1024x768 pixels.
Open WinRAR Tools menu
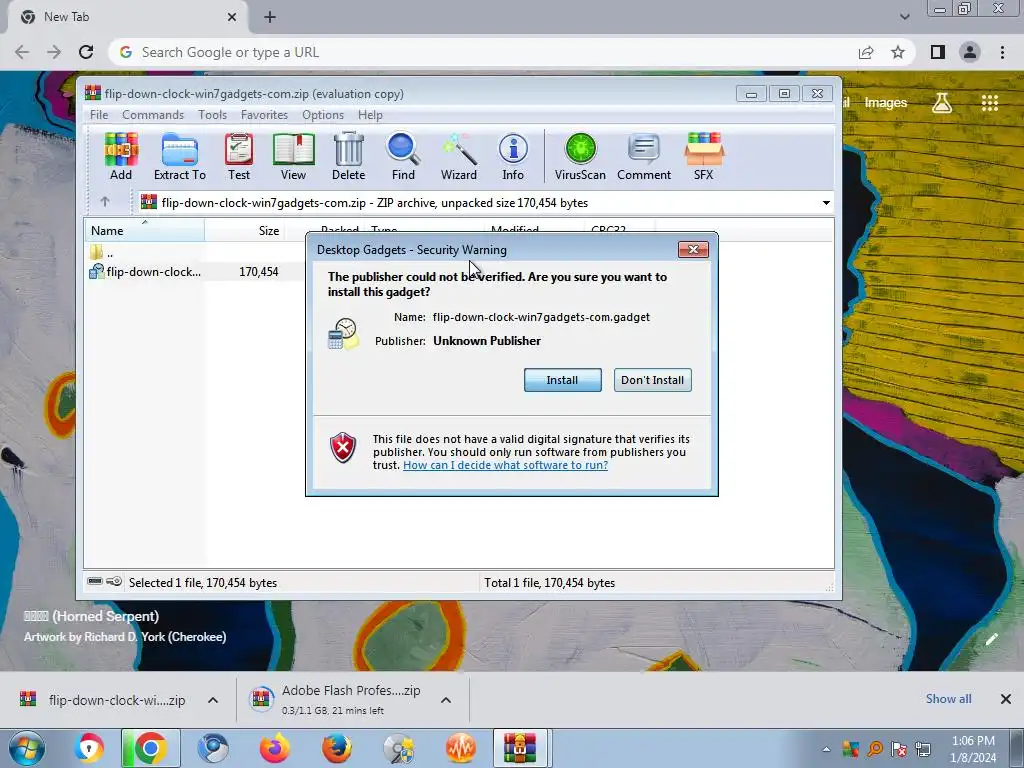(212, 115)
